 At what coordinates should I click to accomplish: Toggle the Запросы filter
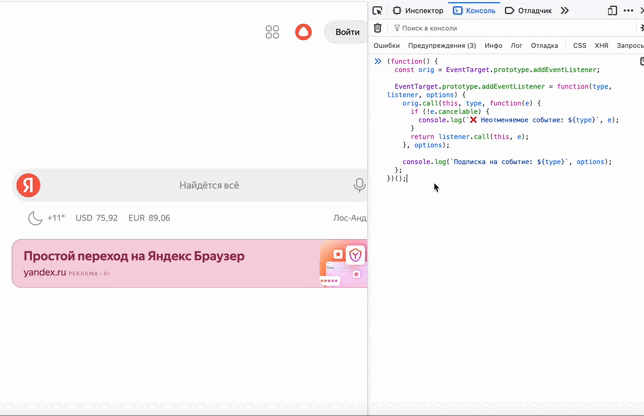[x=630, y=46]
